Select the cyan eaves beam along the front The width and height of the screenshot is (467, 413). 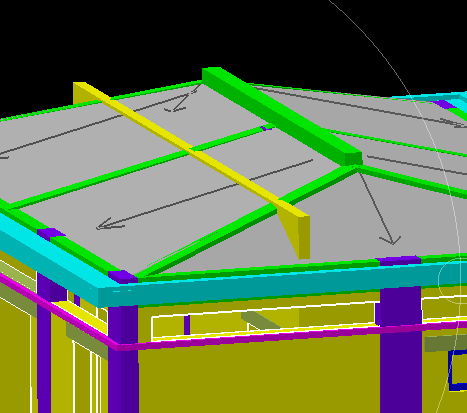pos(283,283)
